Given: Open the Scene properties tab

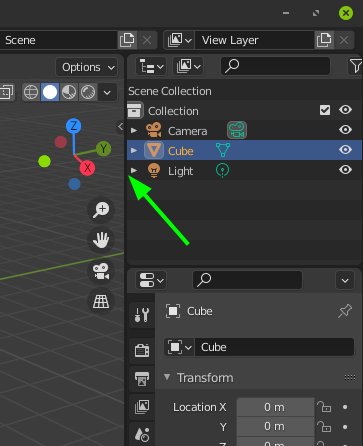Looking at the screenshot, I should click(142, 435).
